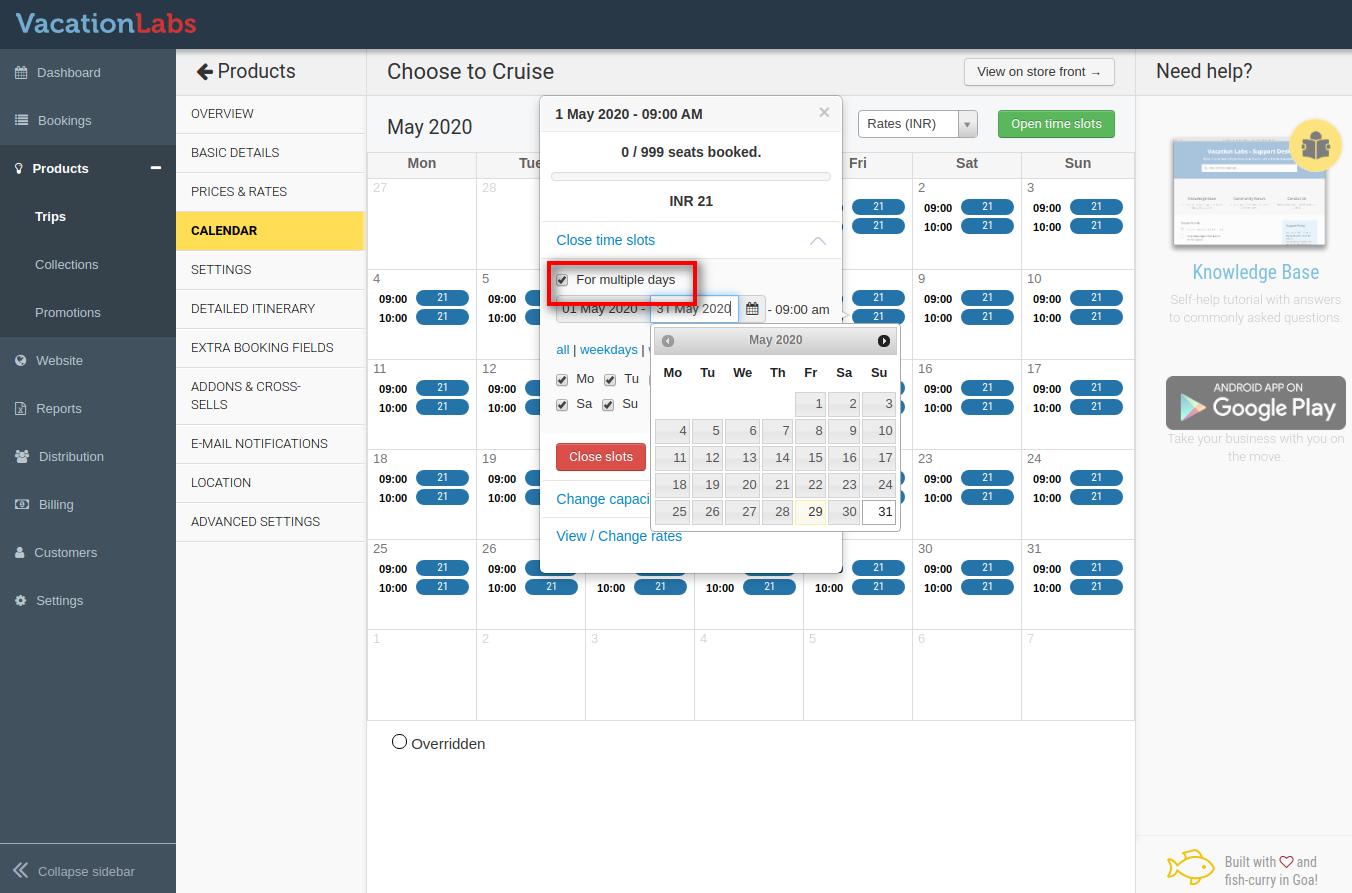Click the back arrow next to Products
This screenshot has height=893, width=1352.
pyautogui.click(x=205, y=72)
